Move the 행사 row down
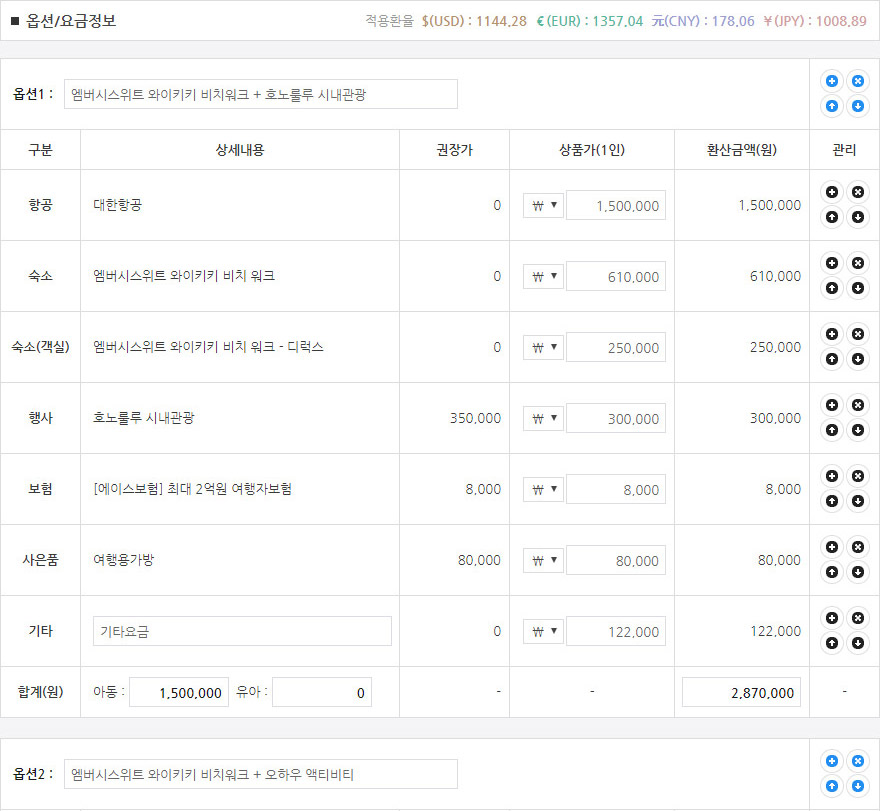The width and height of the screenshot is (880, 811). pos(858,430)
